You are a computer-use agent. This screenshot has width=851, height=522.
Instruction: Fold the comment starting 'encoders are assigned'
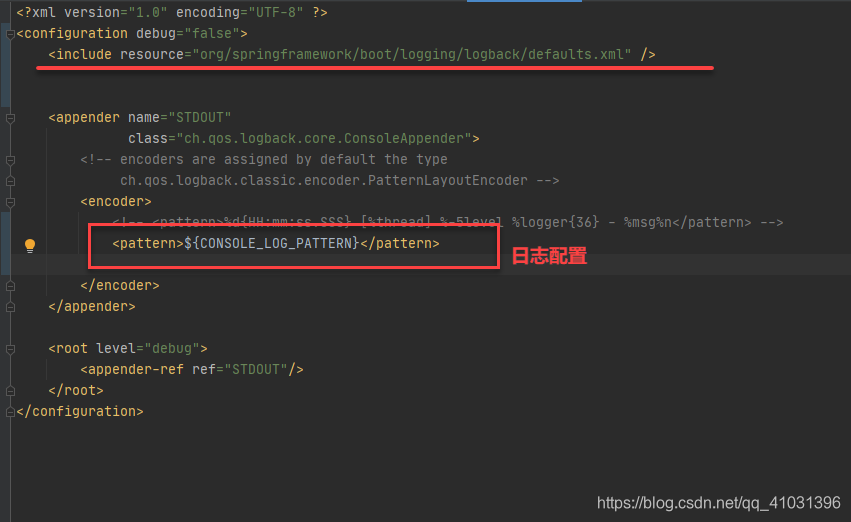tap(10, 160)
